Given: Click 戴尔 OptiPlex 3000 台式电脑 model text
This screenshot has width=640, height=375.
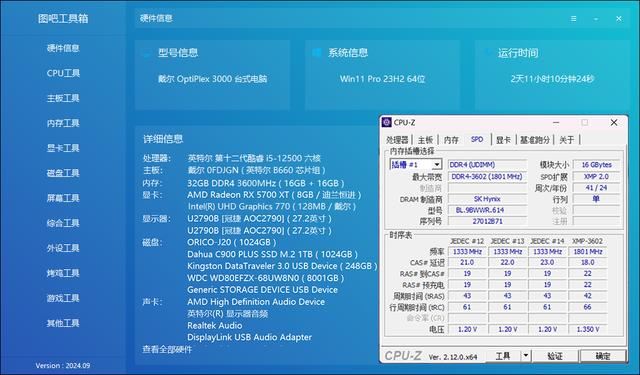Looking at the screenshot, I should point(213,79).
